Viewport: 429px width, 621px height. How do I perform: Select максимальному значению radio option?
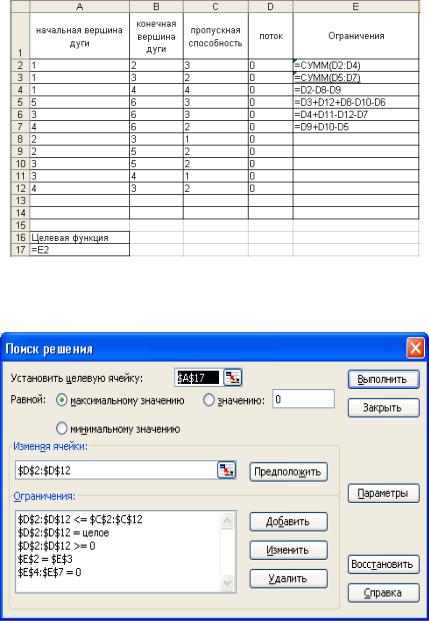[x=62, y=400]
